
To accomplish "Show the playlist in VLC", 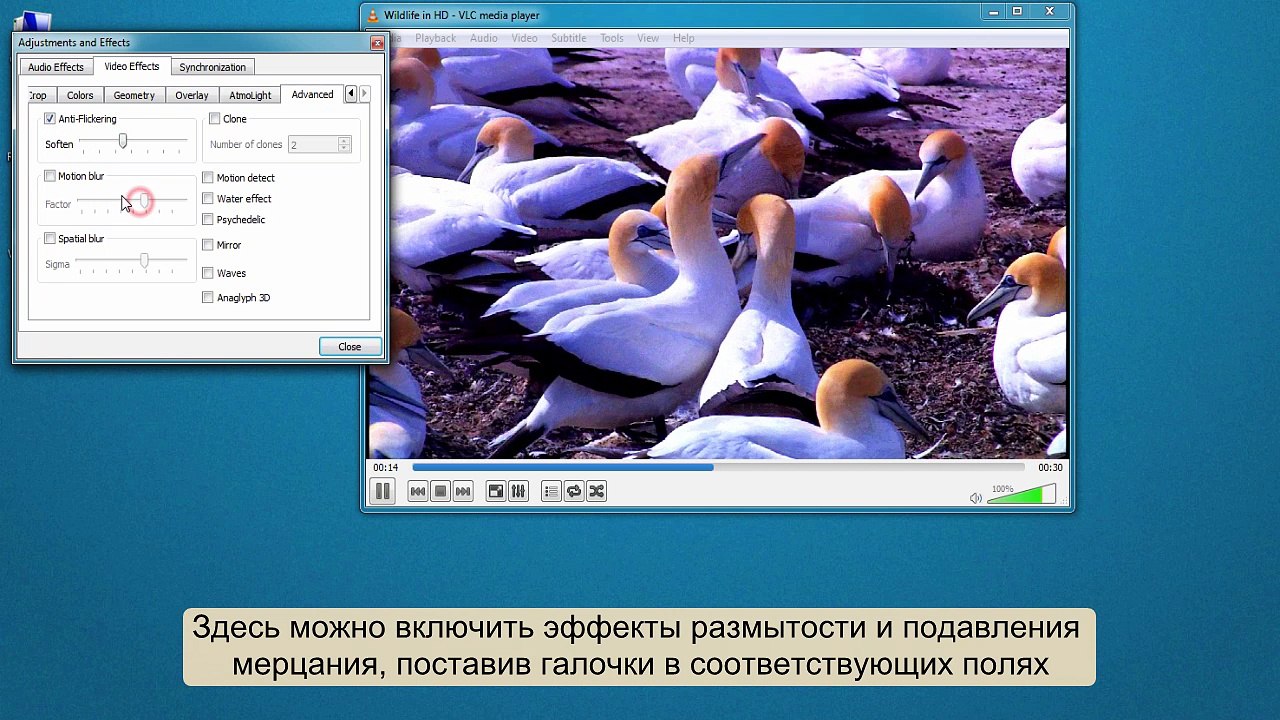I will click(x=551, y=491).
